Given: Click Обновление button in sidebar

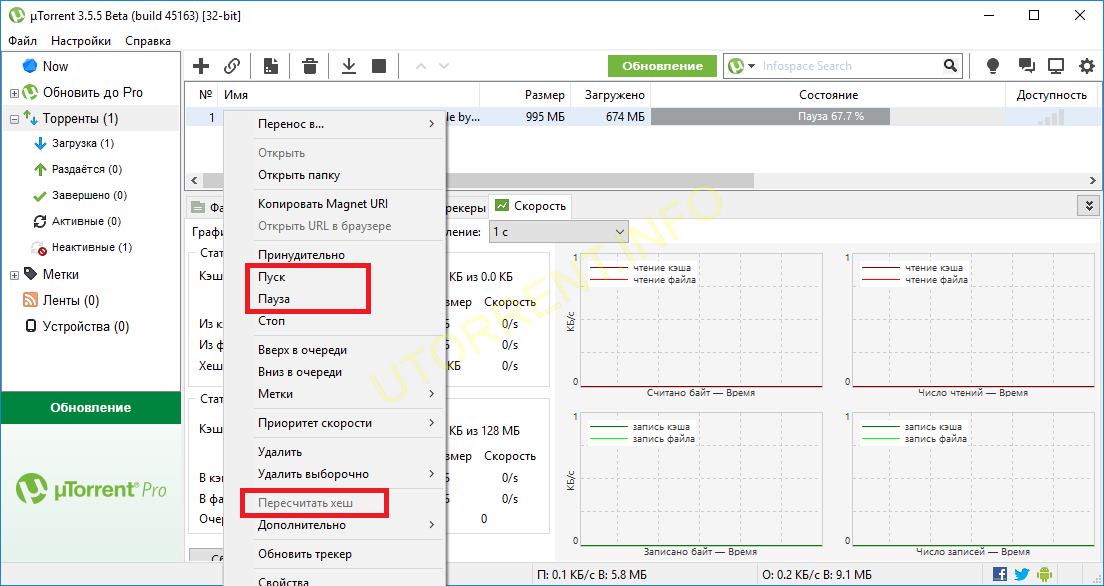Looking at the screenshot, I should click(91, 408).
